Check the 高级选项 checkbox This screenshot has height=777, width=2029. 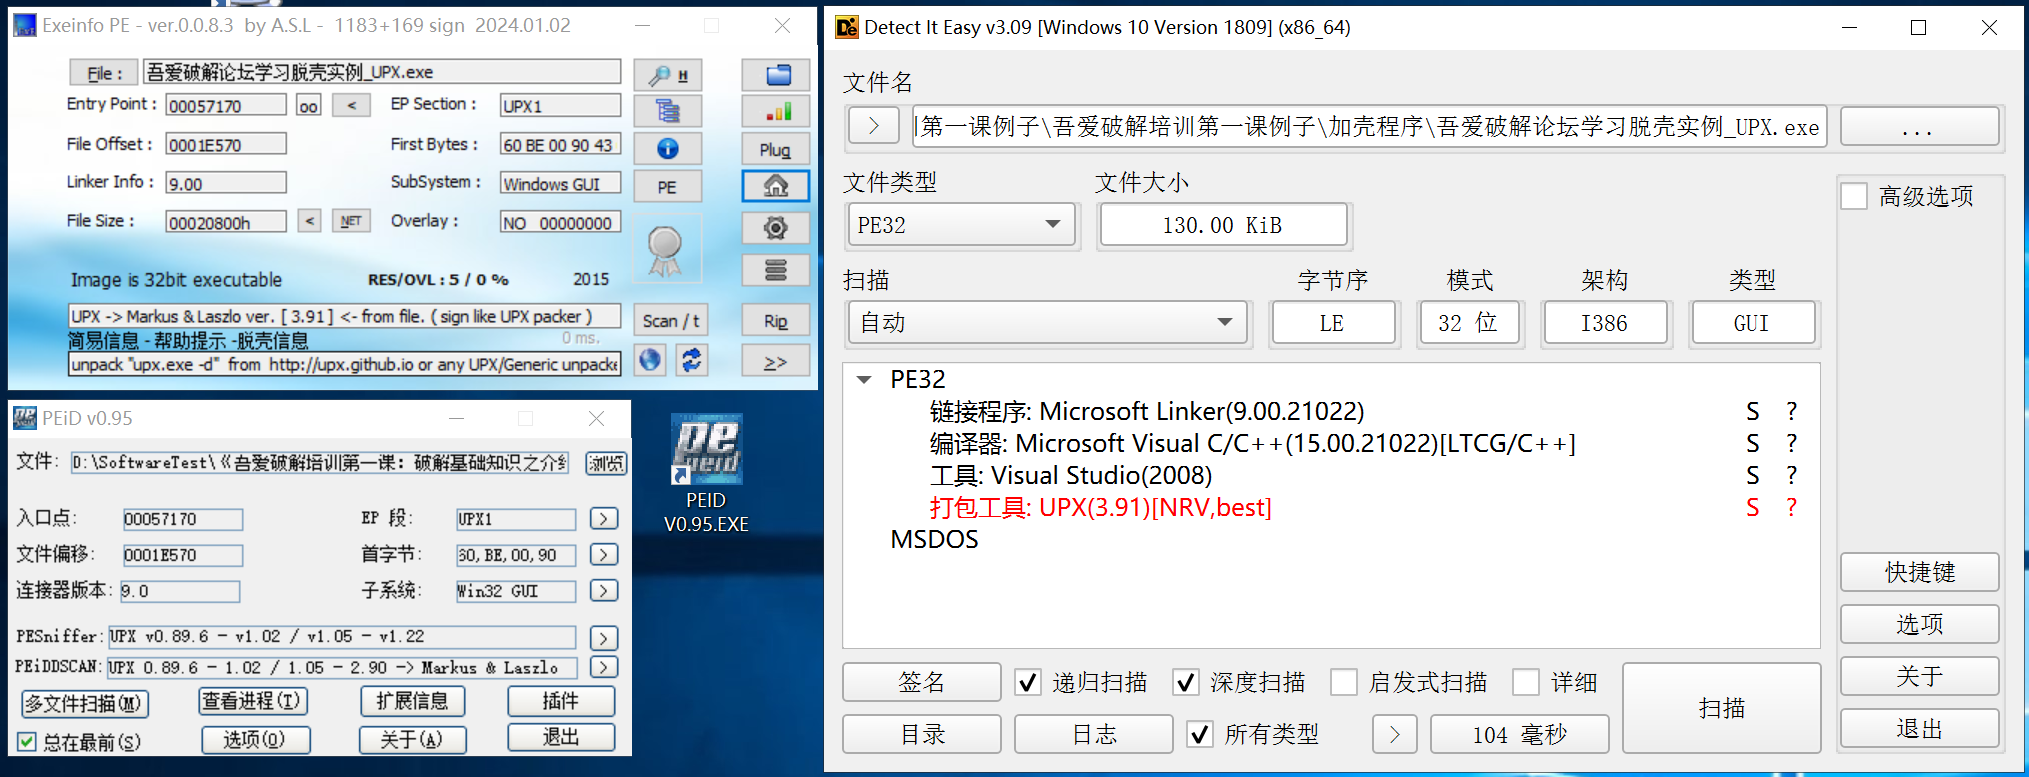pos(1854,197)
